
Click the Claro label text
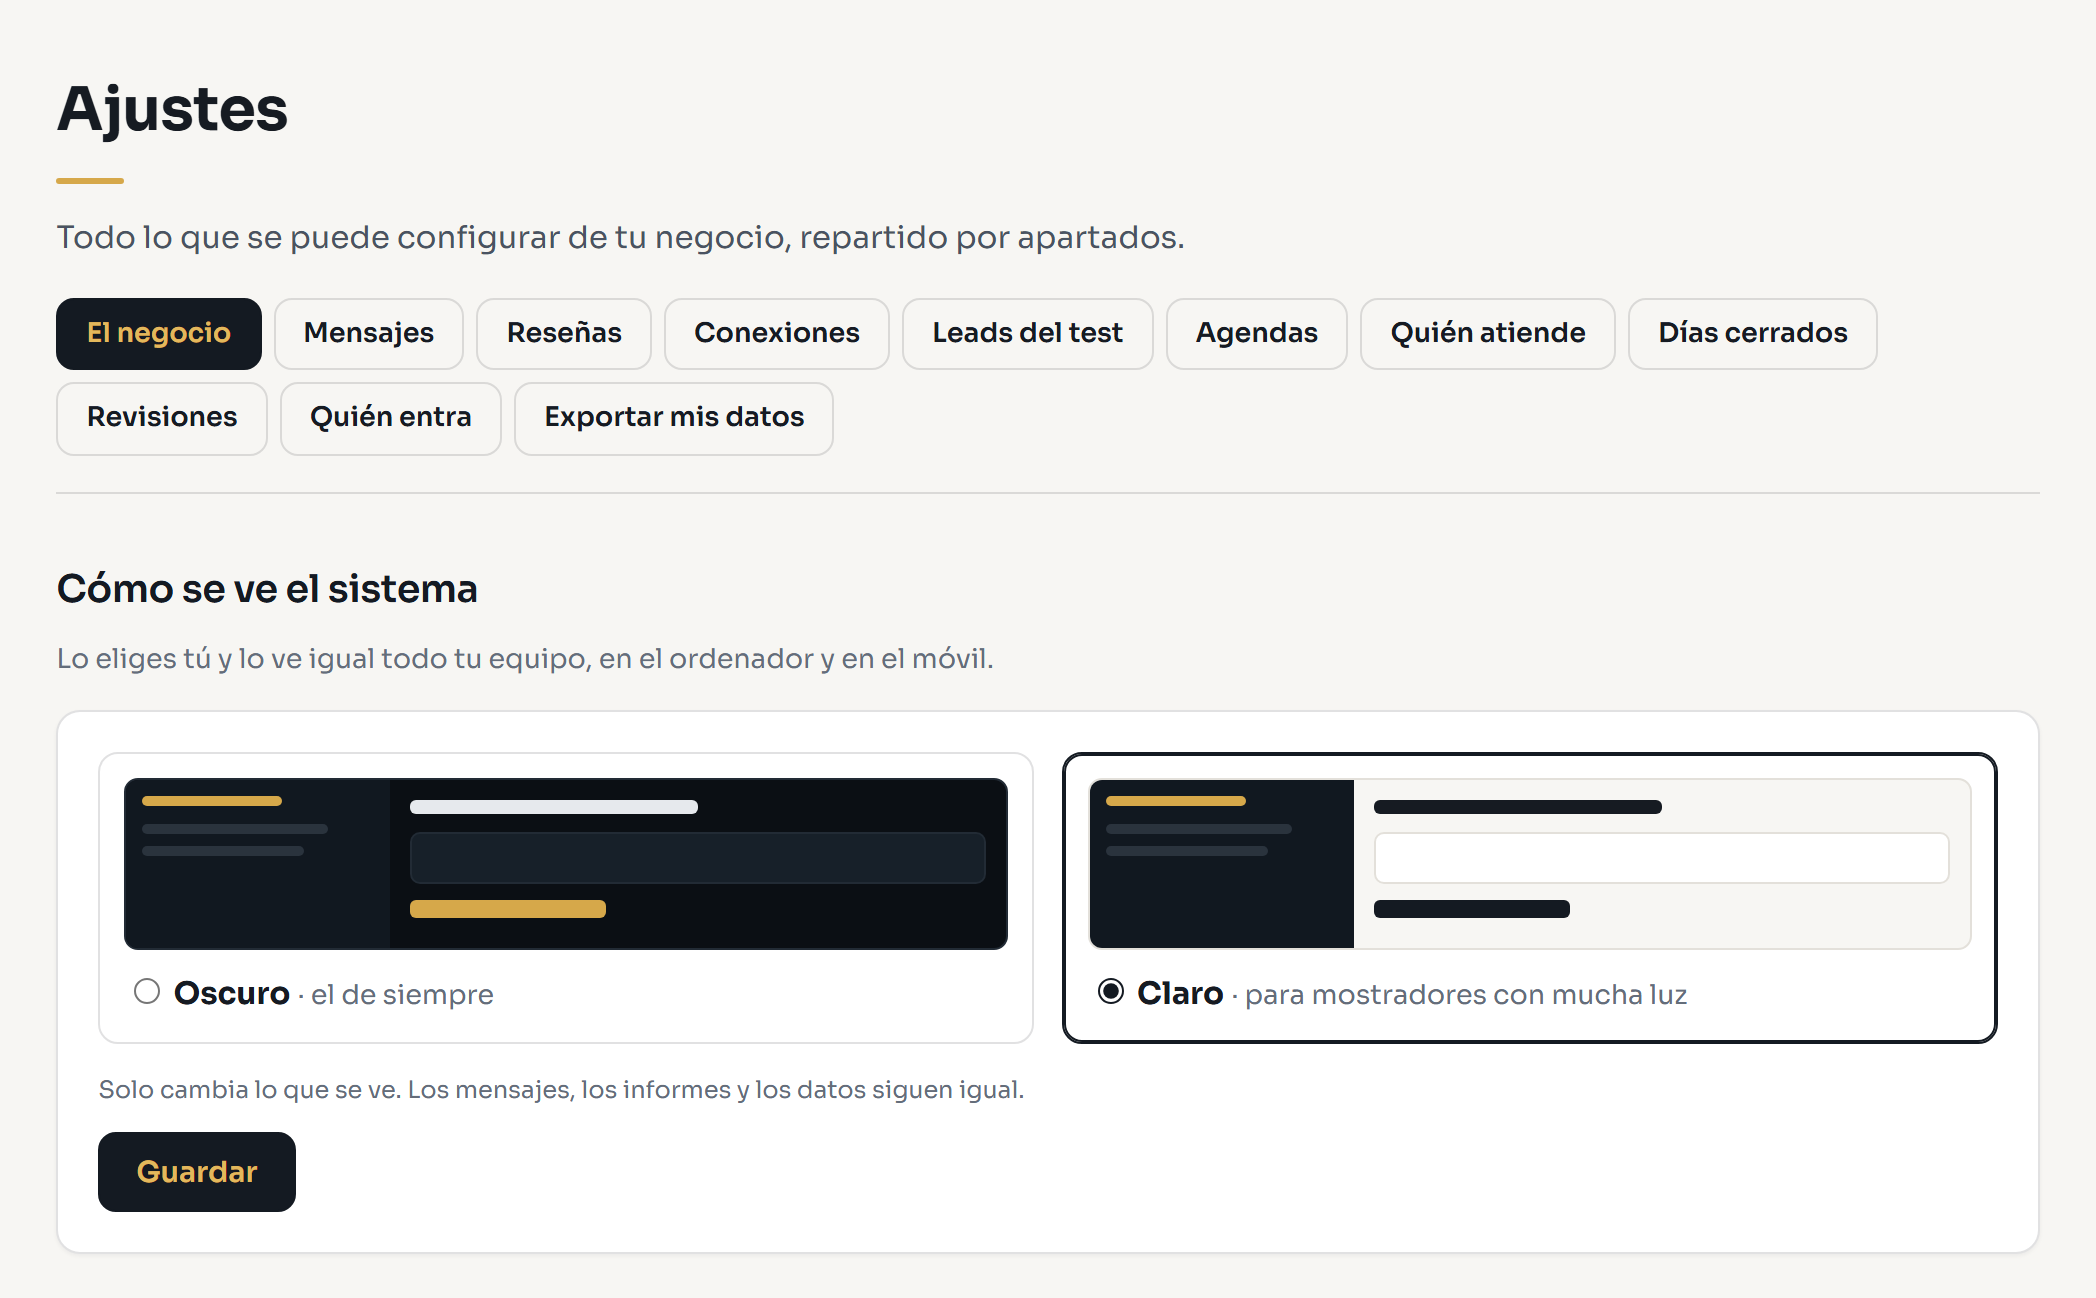(1180, 993)
